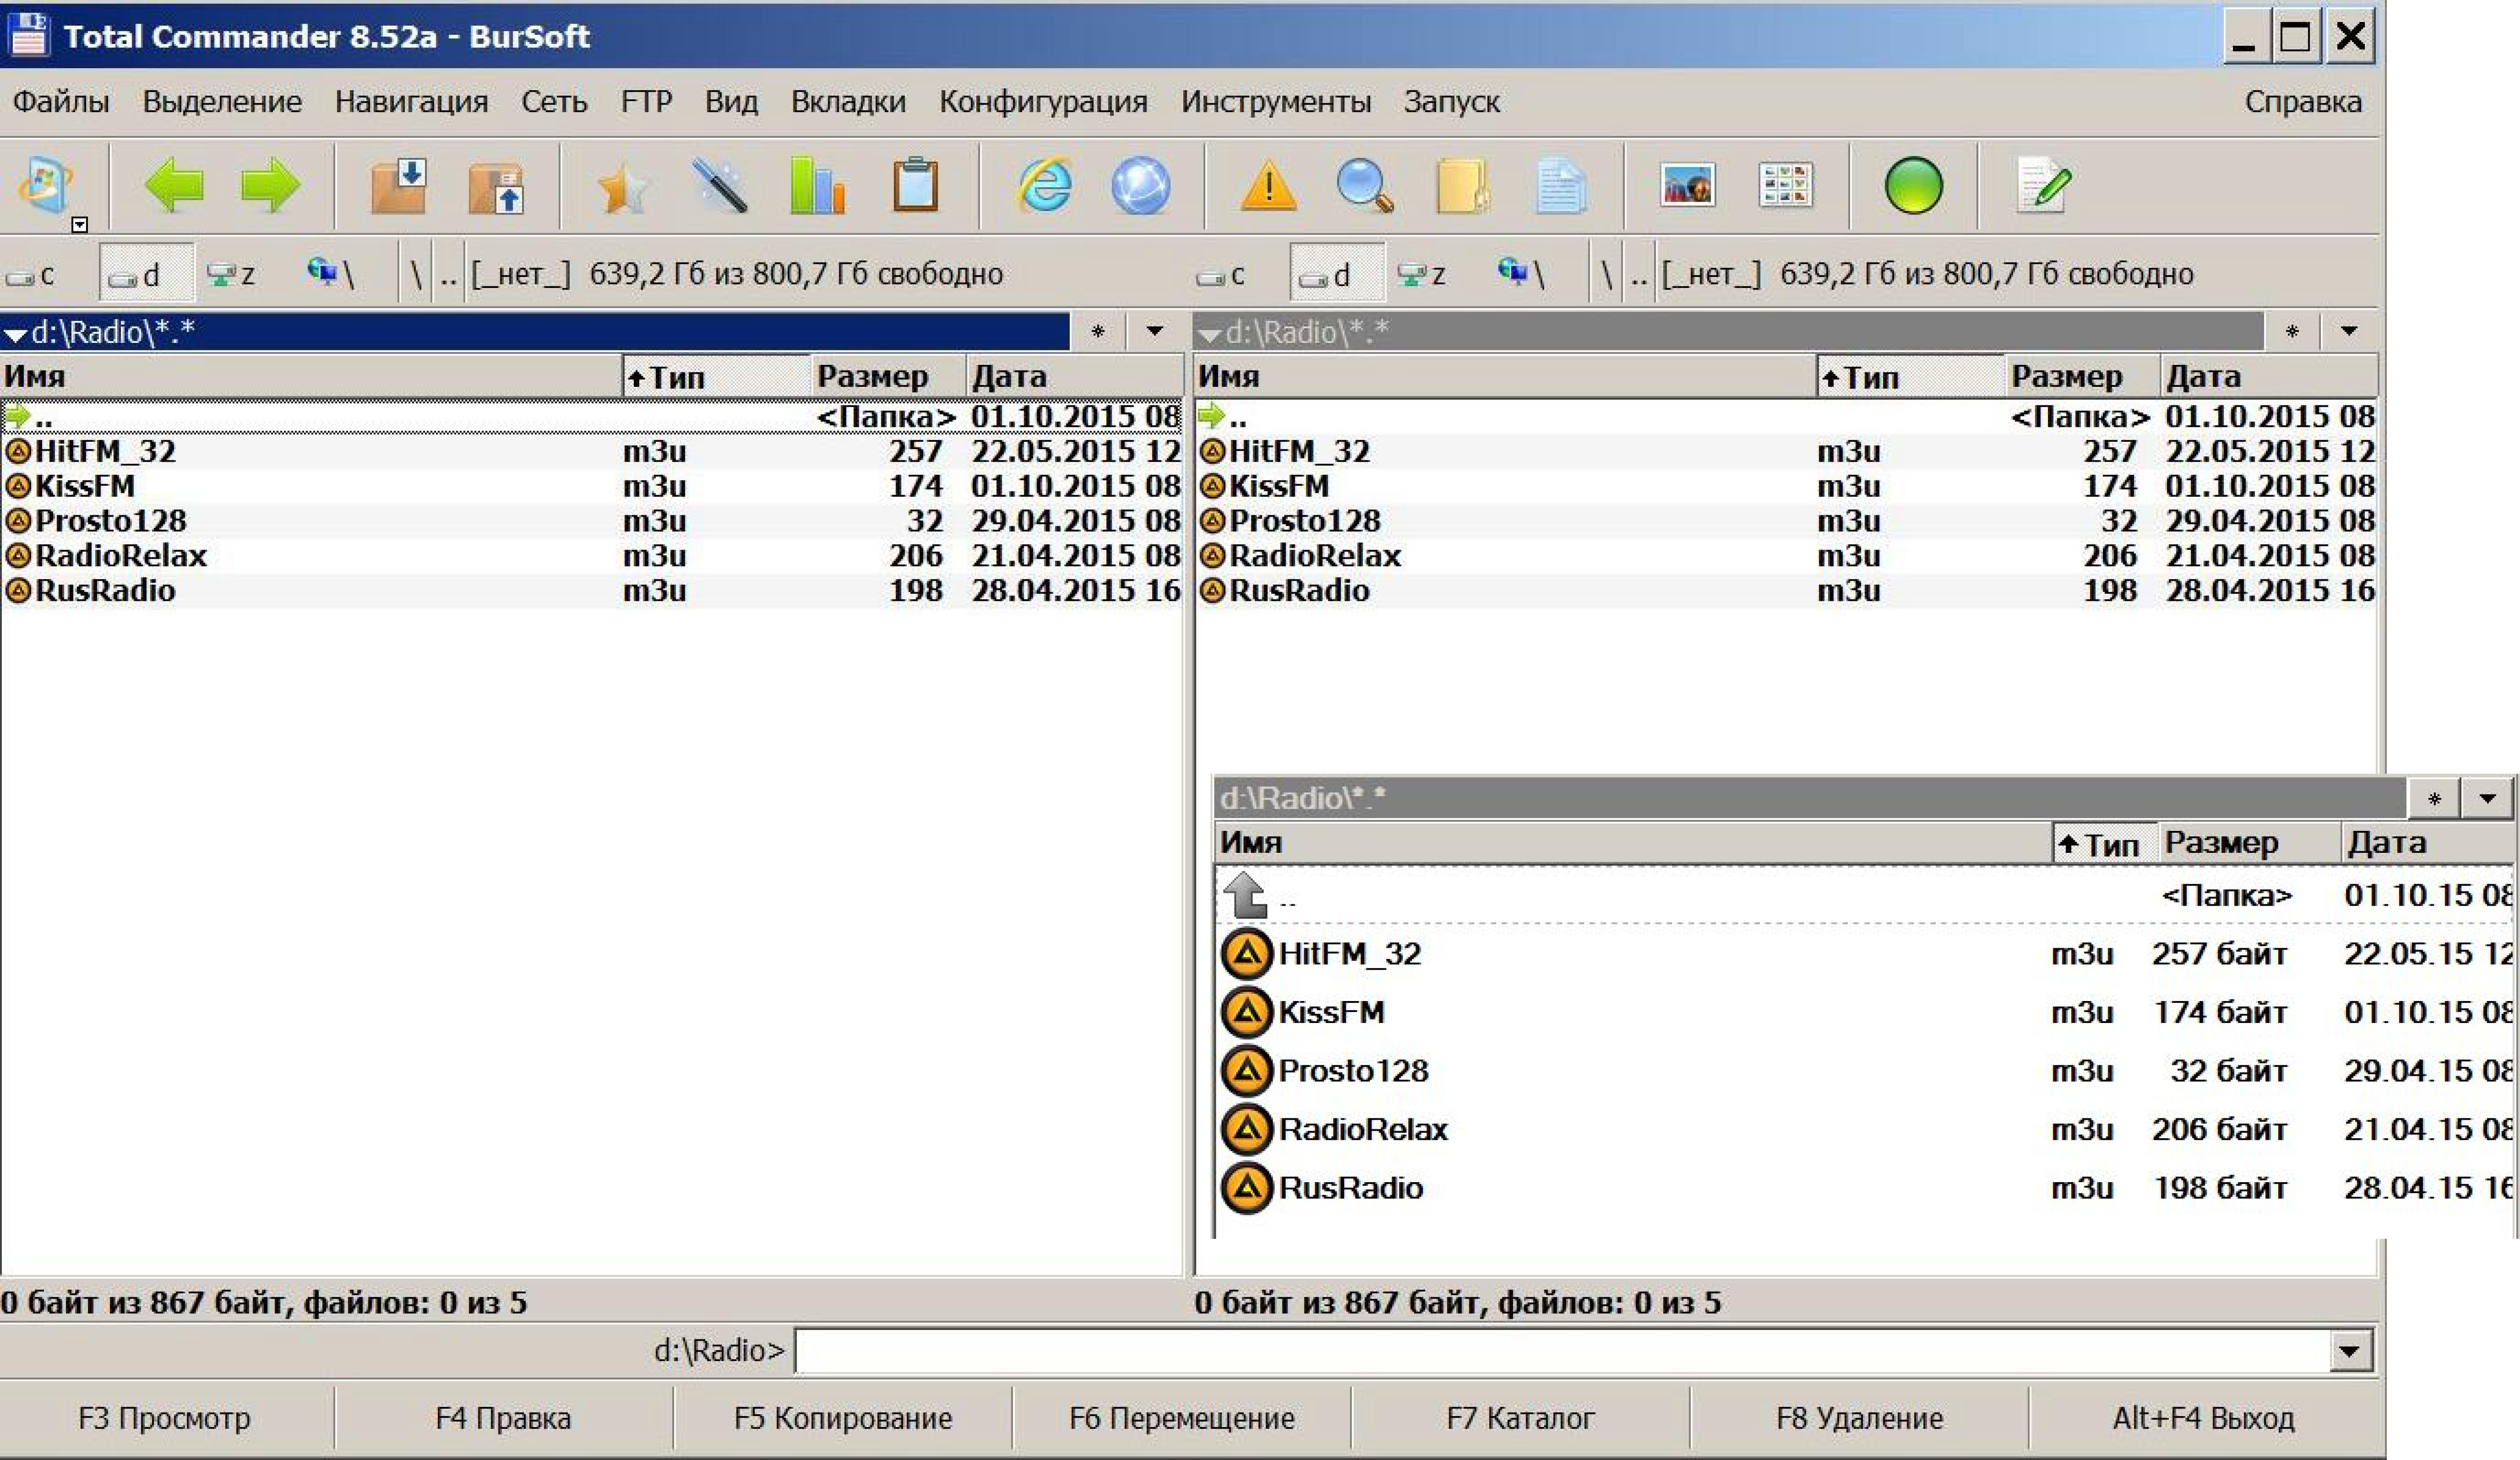
Task: Click the yellow warning triangle icon
Action: coord(1268,186)
